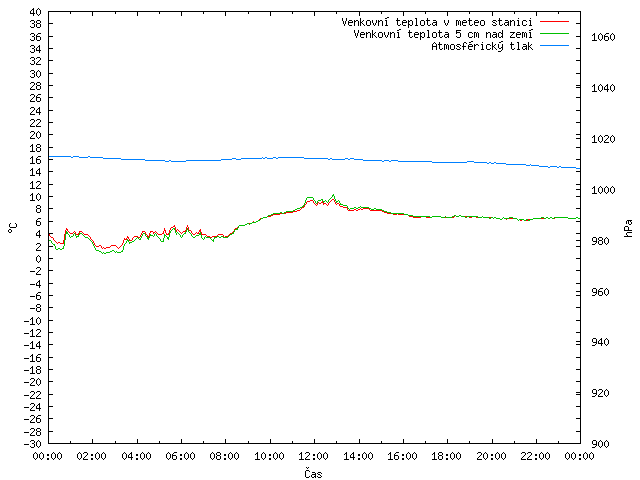Click the green curve minimum near 02:30

[104, 253]
